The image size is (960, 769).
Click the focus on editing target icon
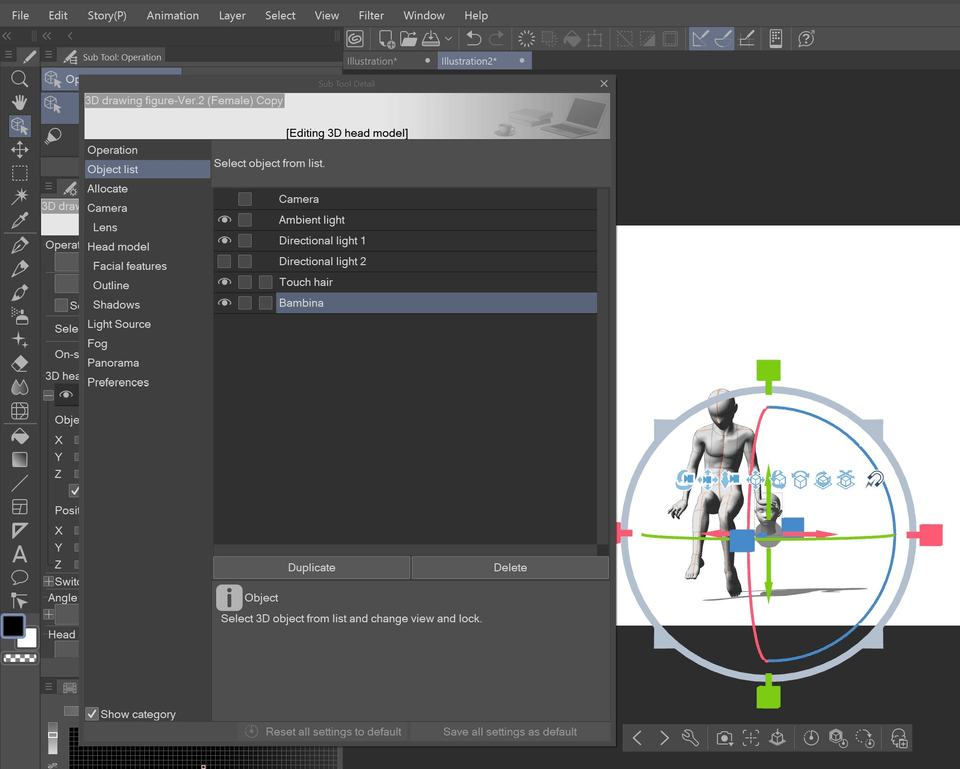tap(751, 738)
